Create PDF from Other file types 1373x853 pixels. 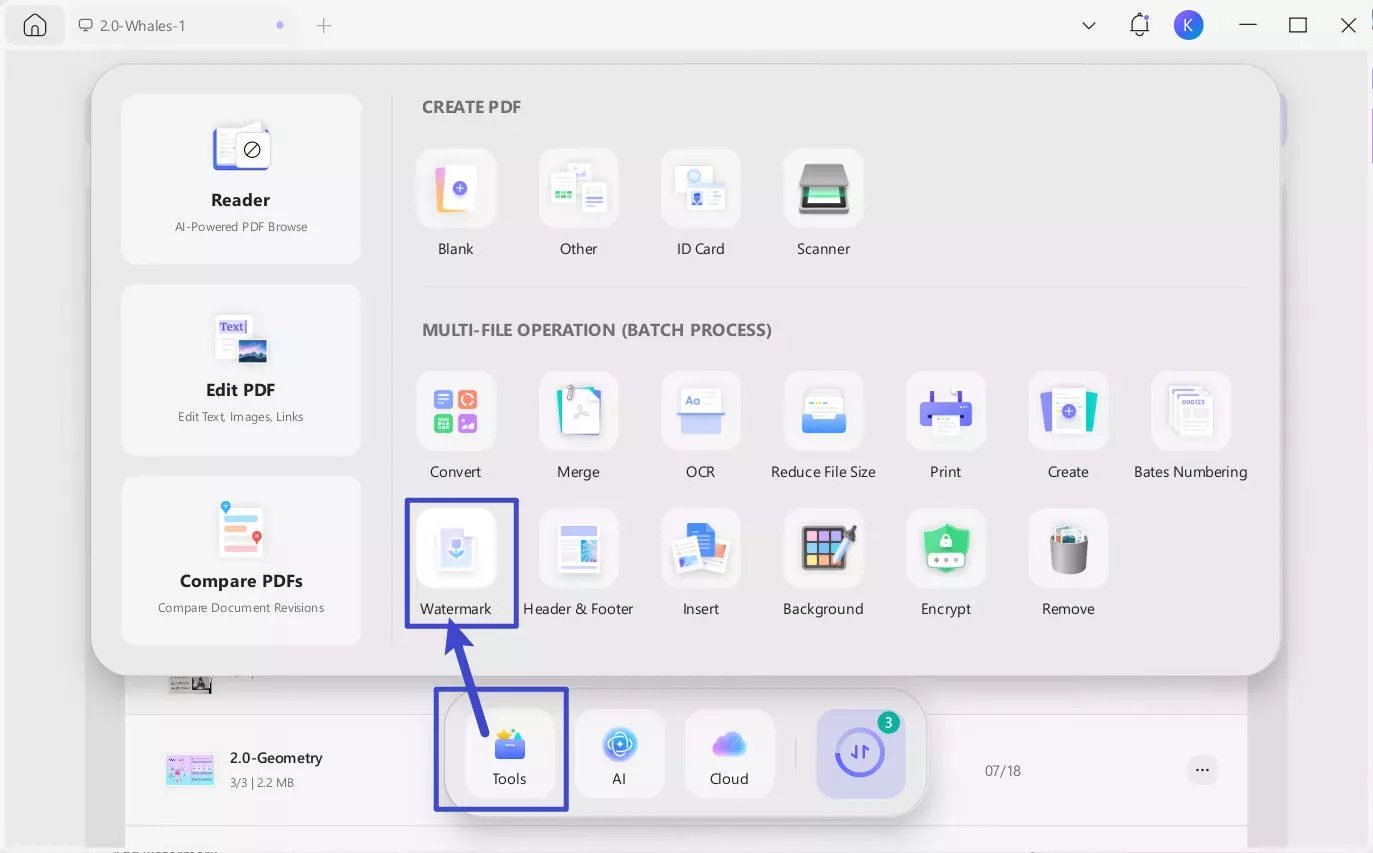[578, 189]
